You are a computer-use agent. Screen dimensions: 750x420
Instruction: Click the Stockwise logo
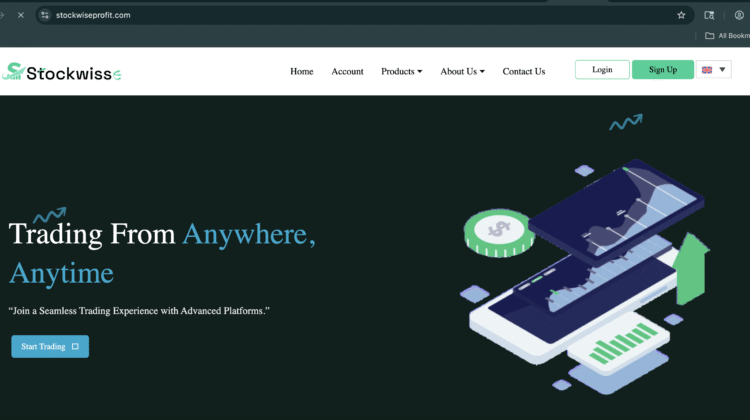[62, 72]
